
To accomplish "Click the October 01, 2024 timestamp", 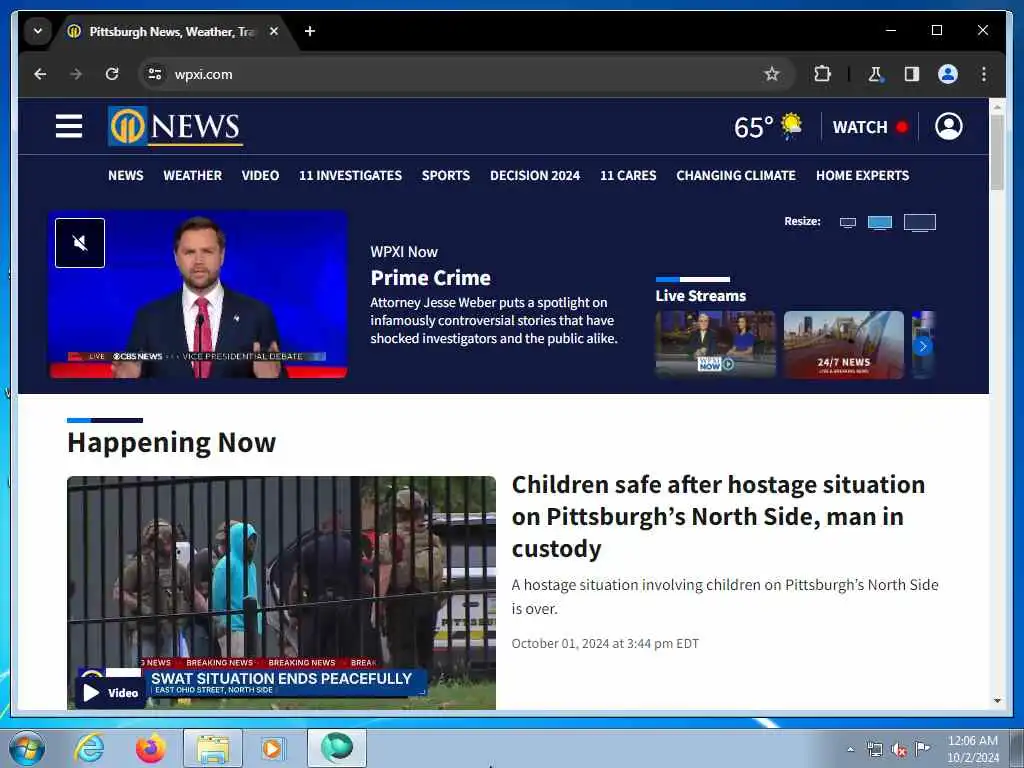I will click(605, 644).
